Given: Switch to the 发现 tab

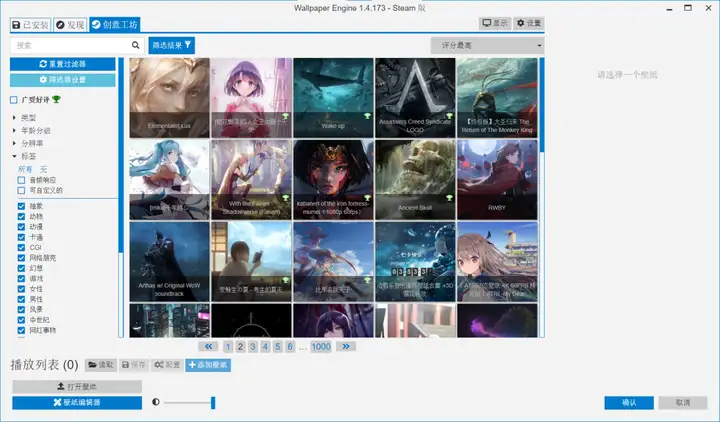Looking at the screenshot, I should [x=70, y=25].
